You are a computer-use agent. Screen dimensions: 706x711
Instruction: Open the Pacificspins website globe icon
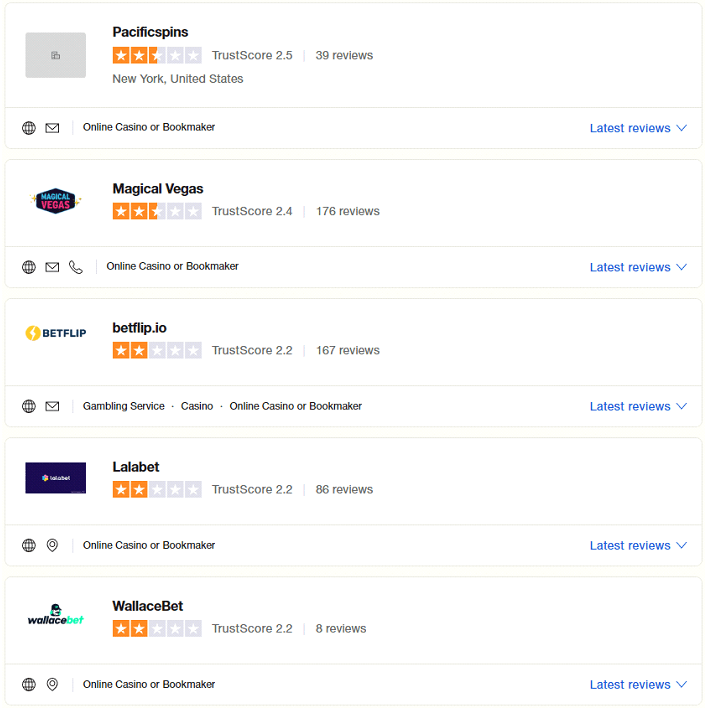(29, 128)
